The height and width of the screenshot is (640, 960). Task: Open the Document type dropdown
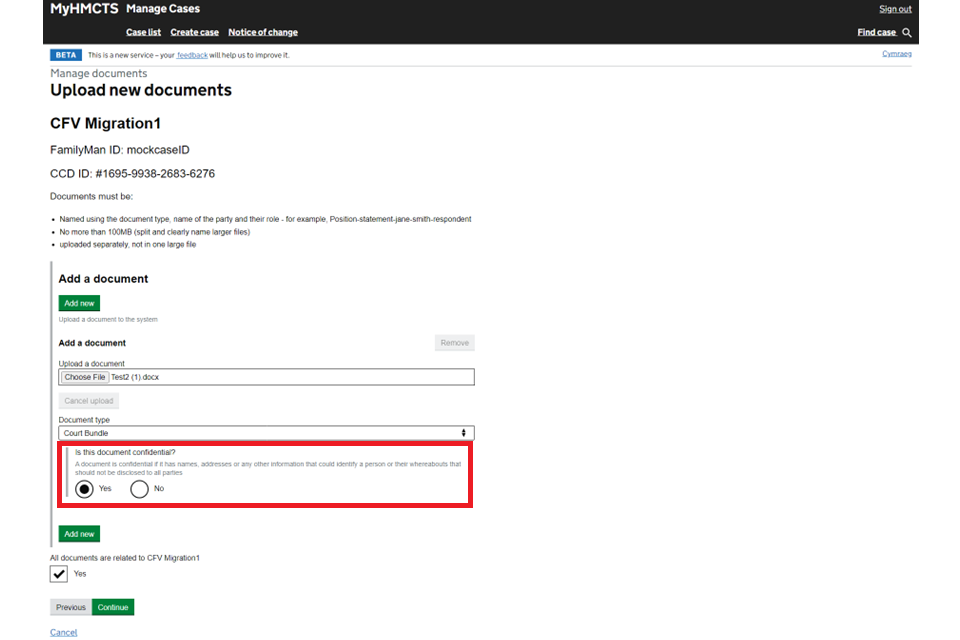(266, 433)
